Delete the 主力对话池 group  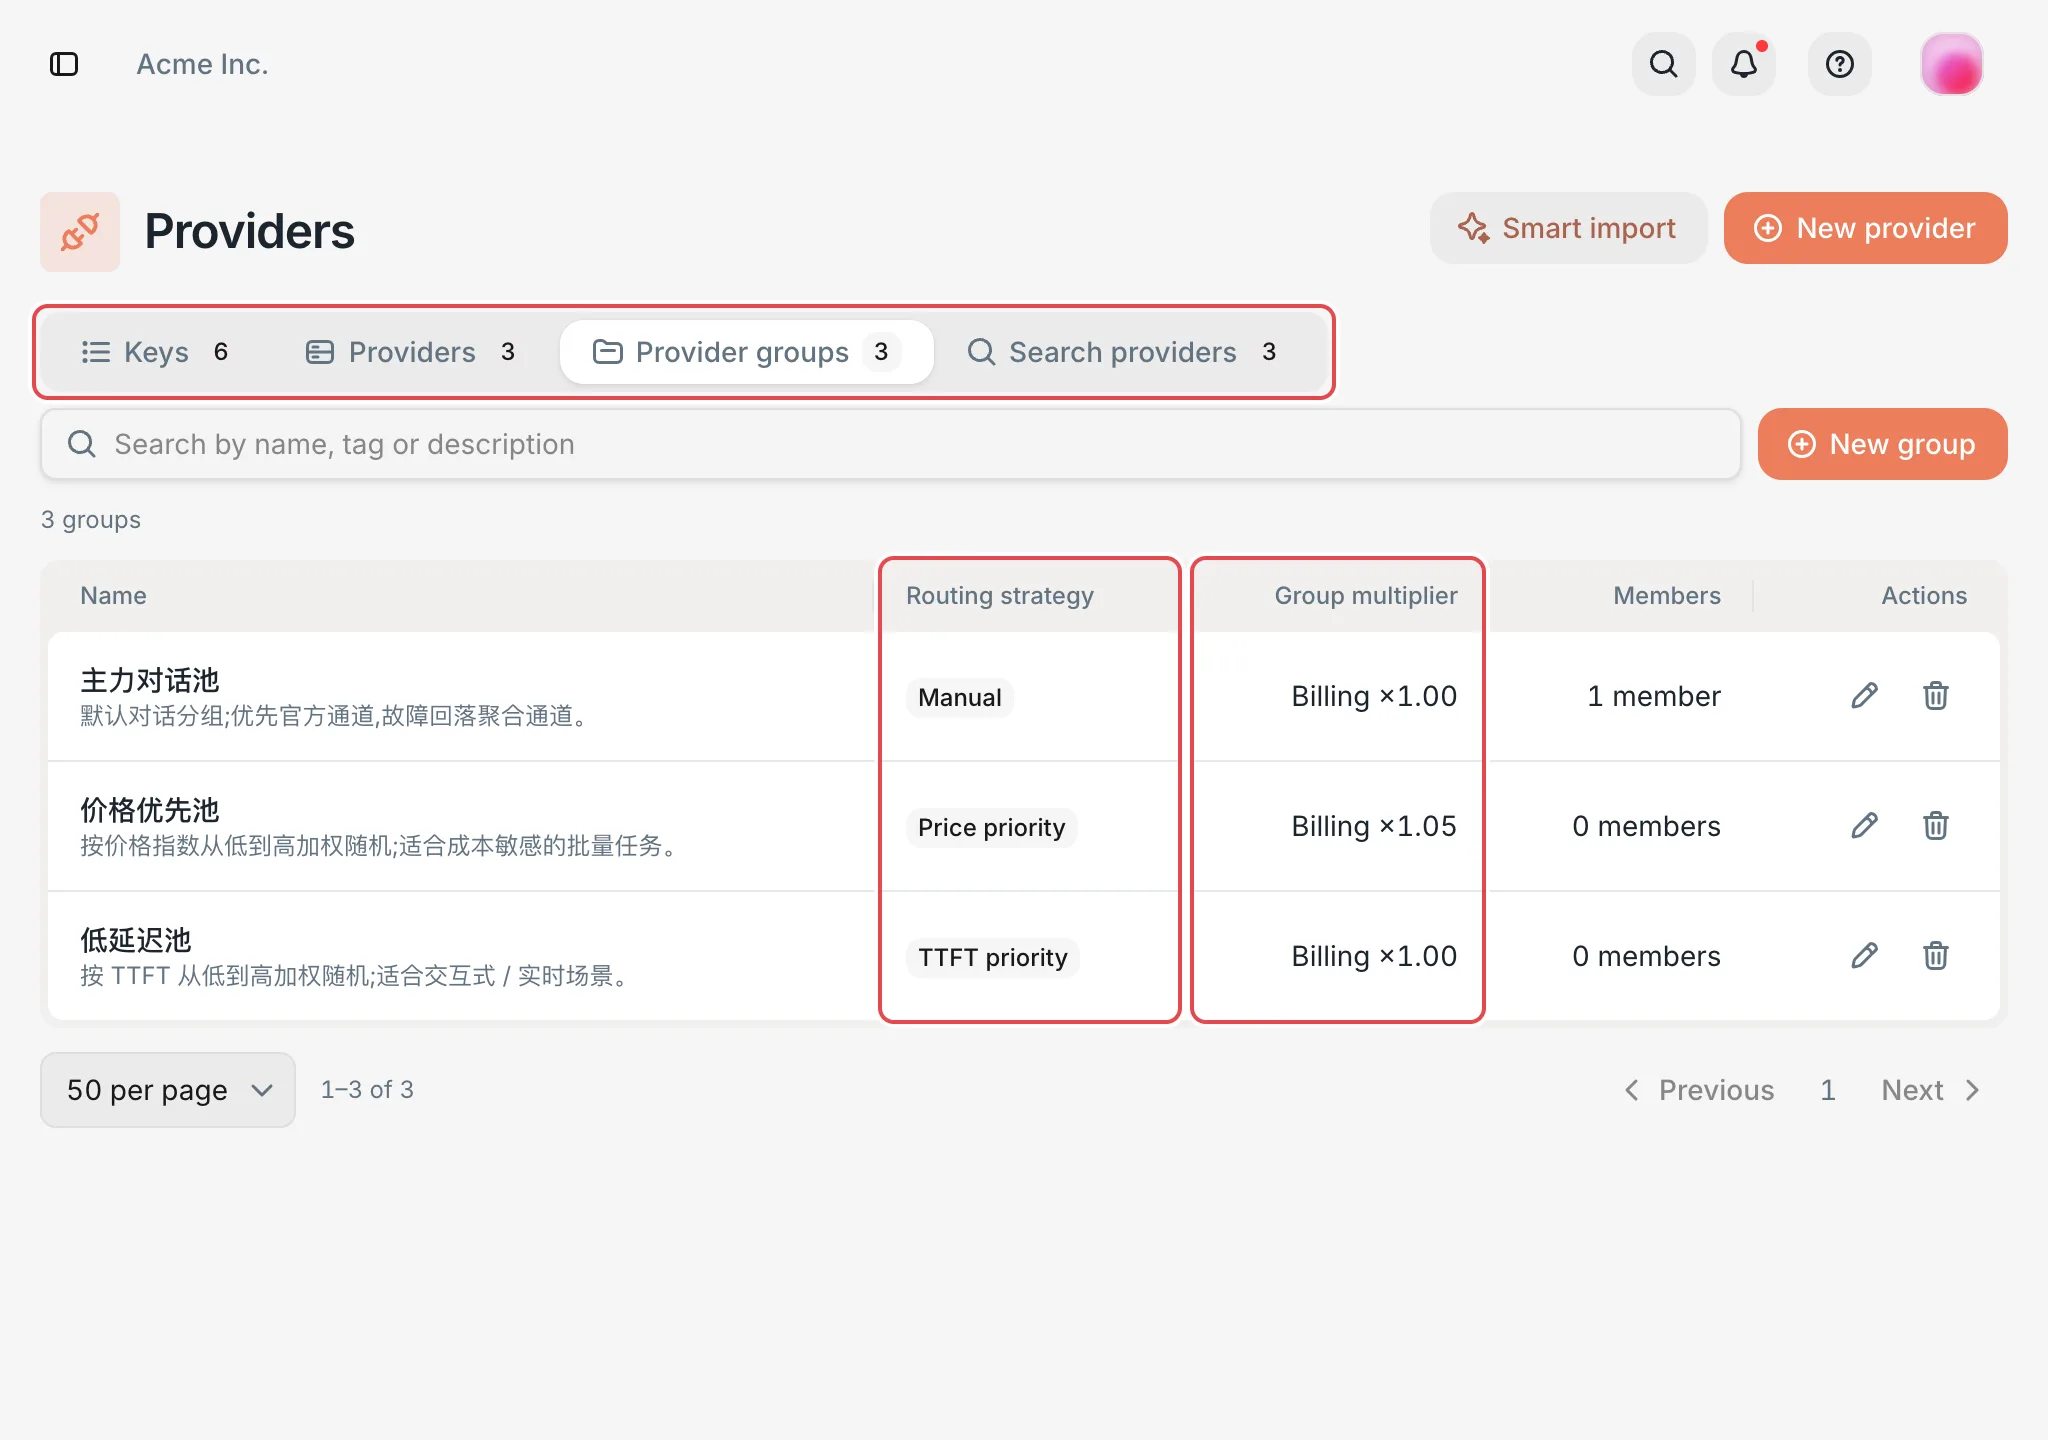pos(1936,696)
